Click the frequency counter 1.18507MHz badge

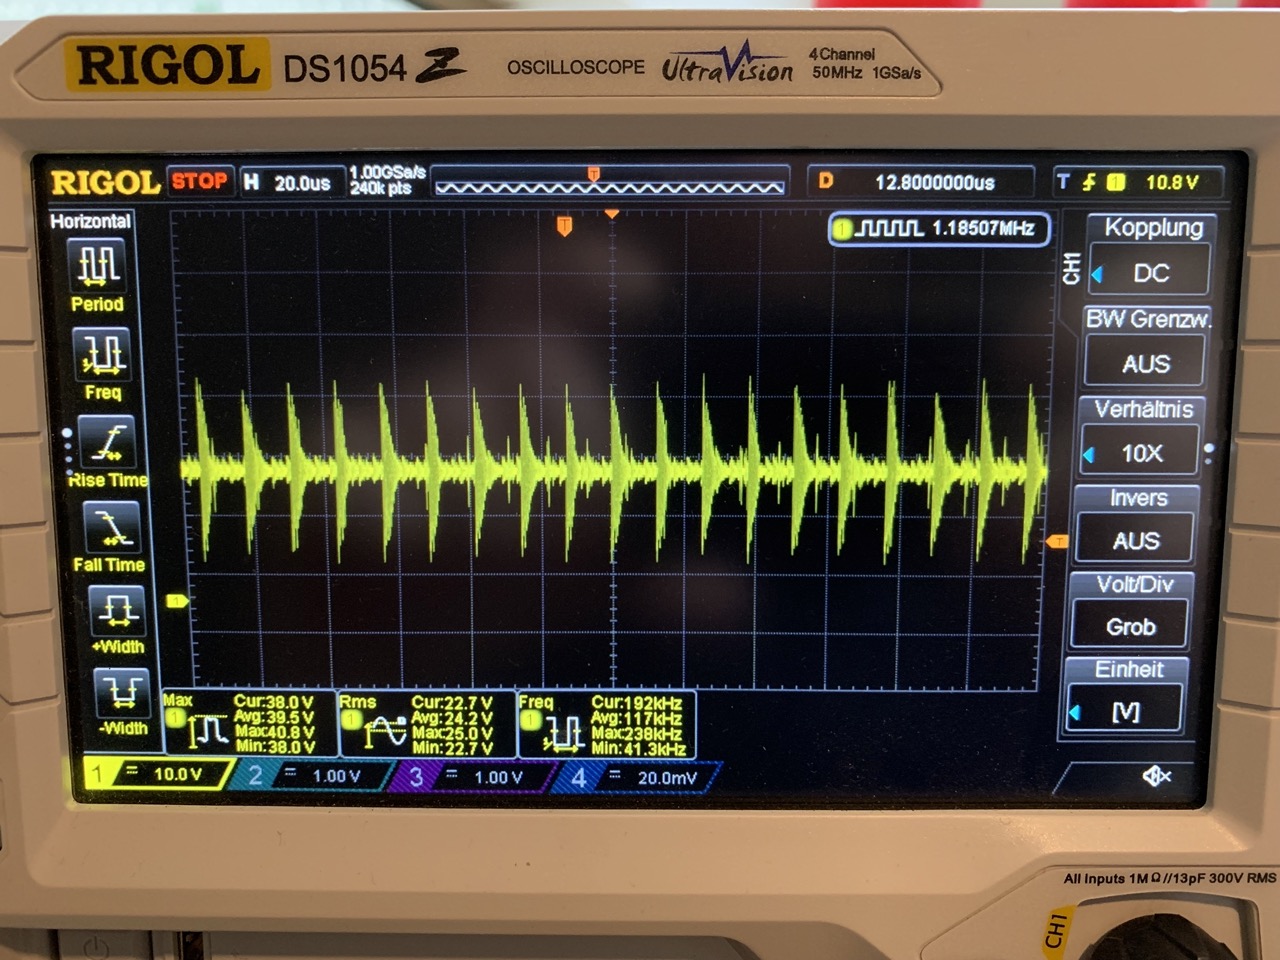pos(939,229)
